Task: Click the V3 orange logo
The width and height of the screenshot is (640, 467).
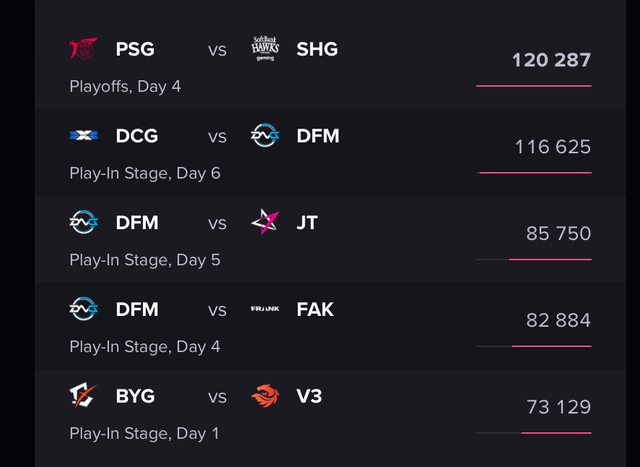Action: 265,396
